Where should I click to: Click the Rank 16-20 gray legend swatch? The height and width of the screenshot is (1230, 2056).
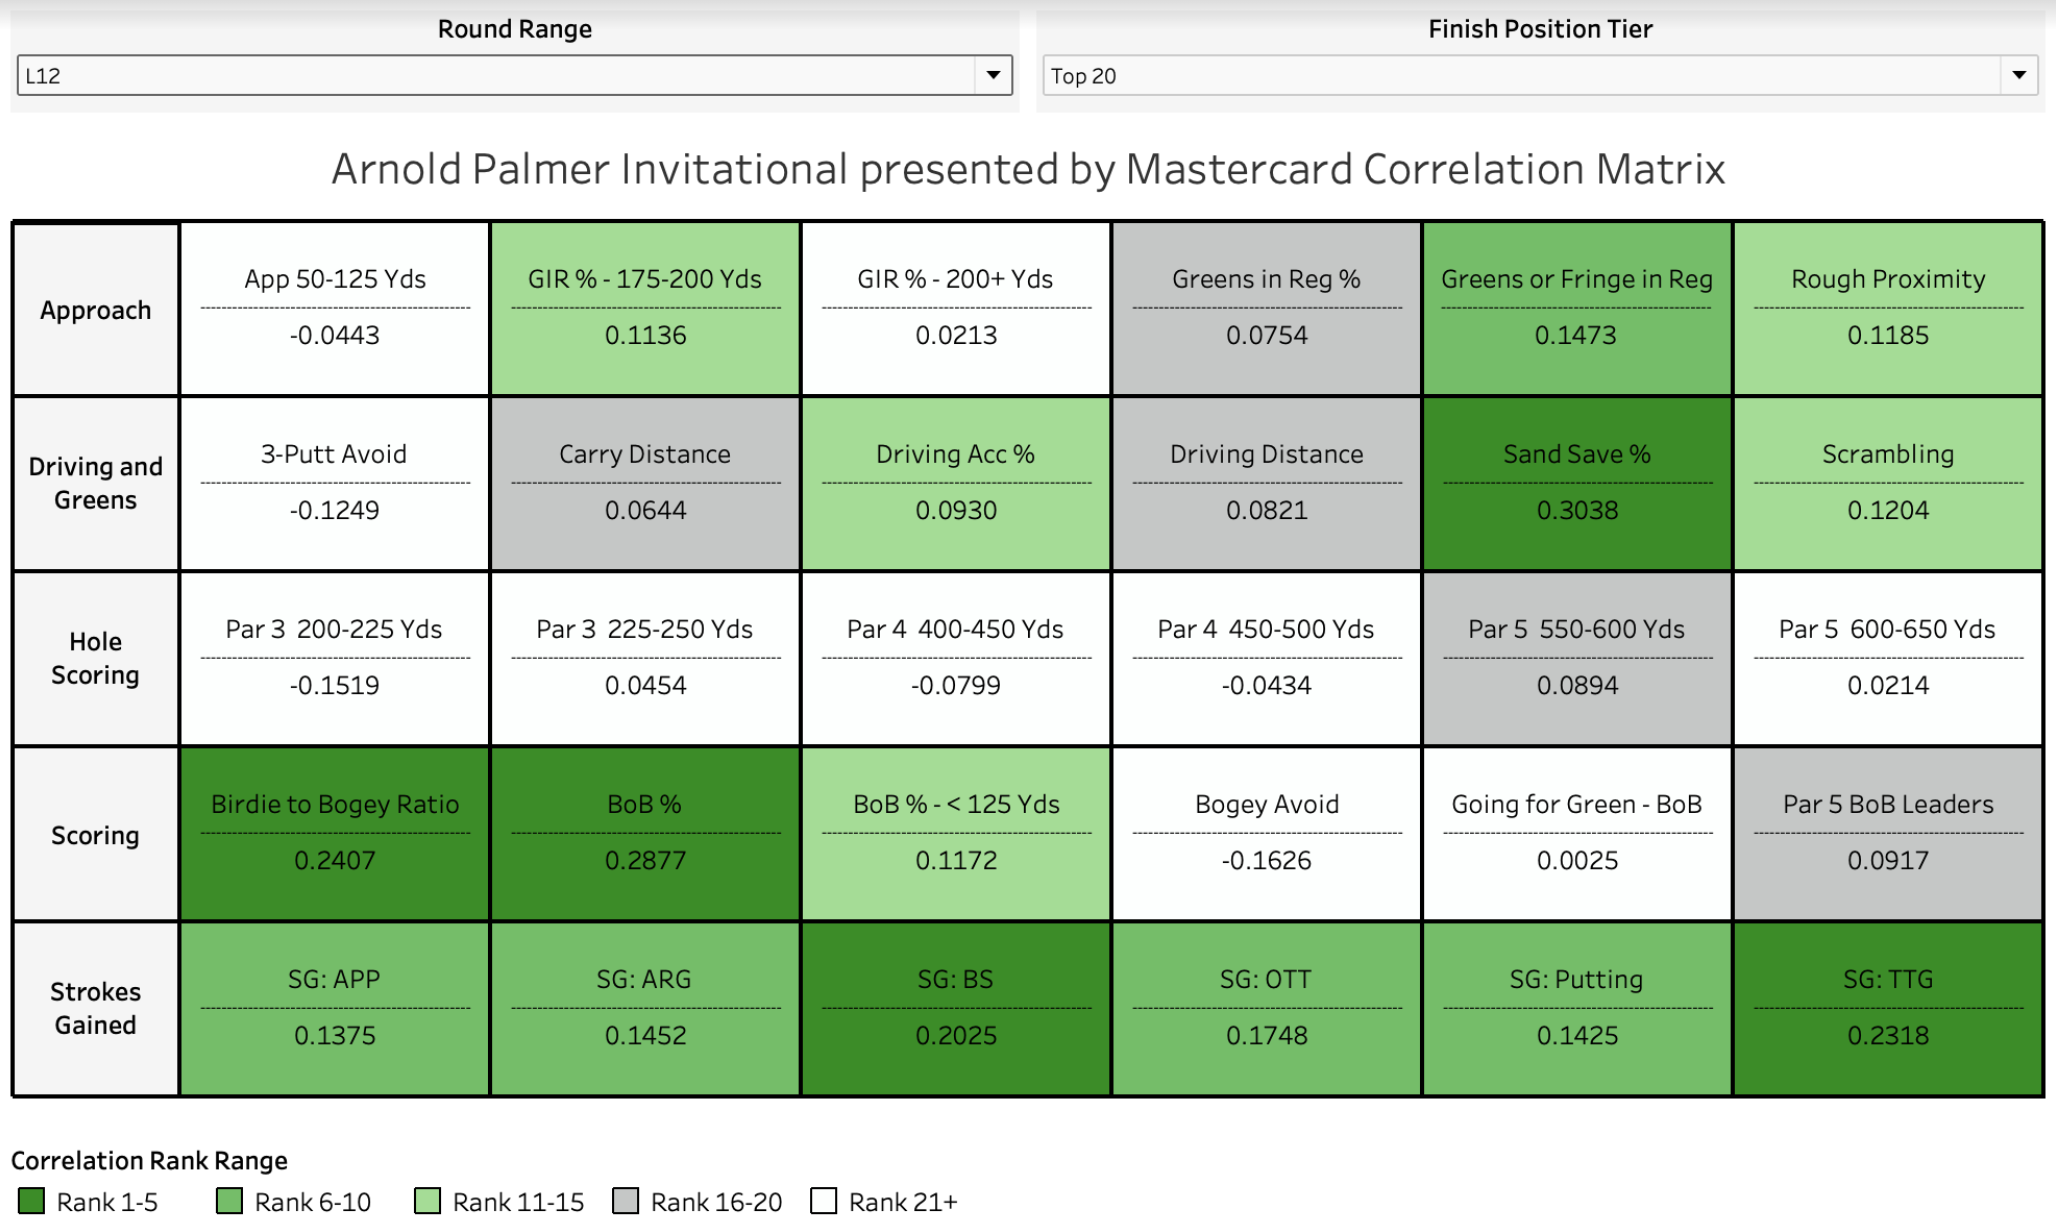(626, 1201)
